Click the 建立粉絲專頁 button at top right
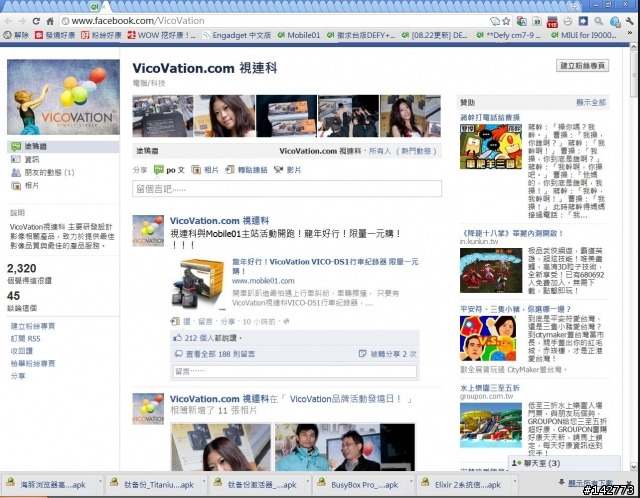The image size is (640, 498). [582, 66]
